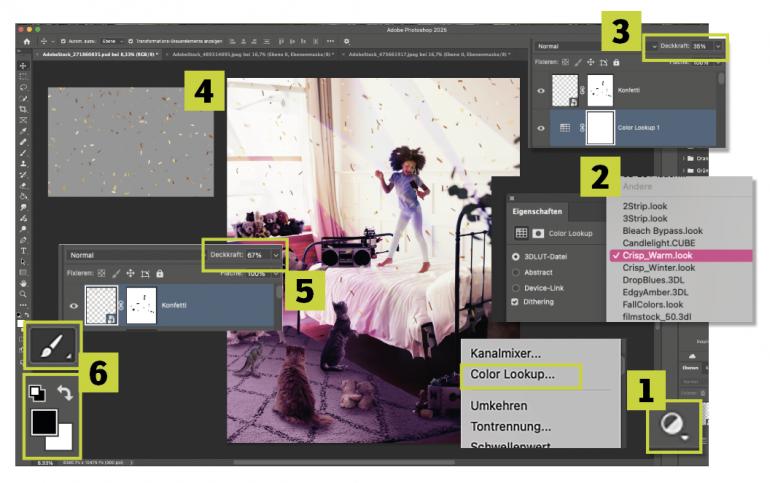The height and width of the screenshot is (483, 770).
Task: Select the Hand tool
Action: (x=23, y=283)
